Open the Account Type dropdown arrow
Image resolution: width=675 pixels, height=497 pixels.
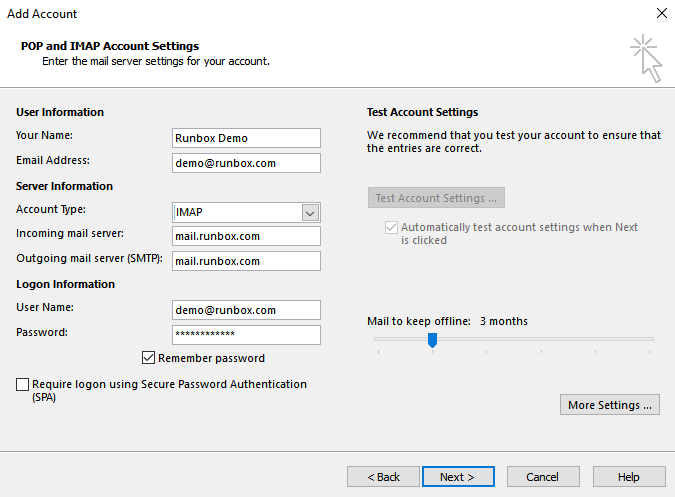point(310,212)
